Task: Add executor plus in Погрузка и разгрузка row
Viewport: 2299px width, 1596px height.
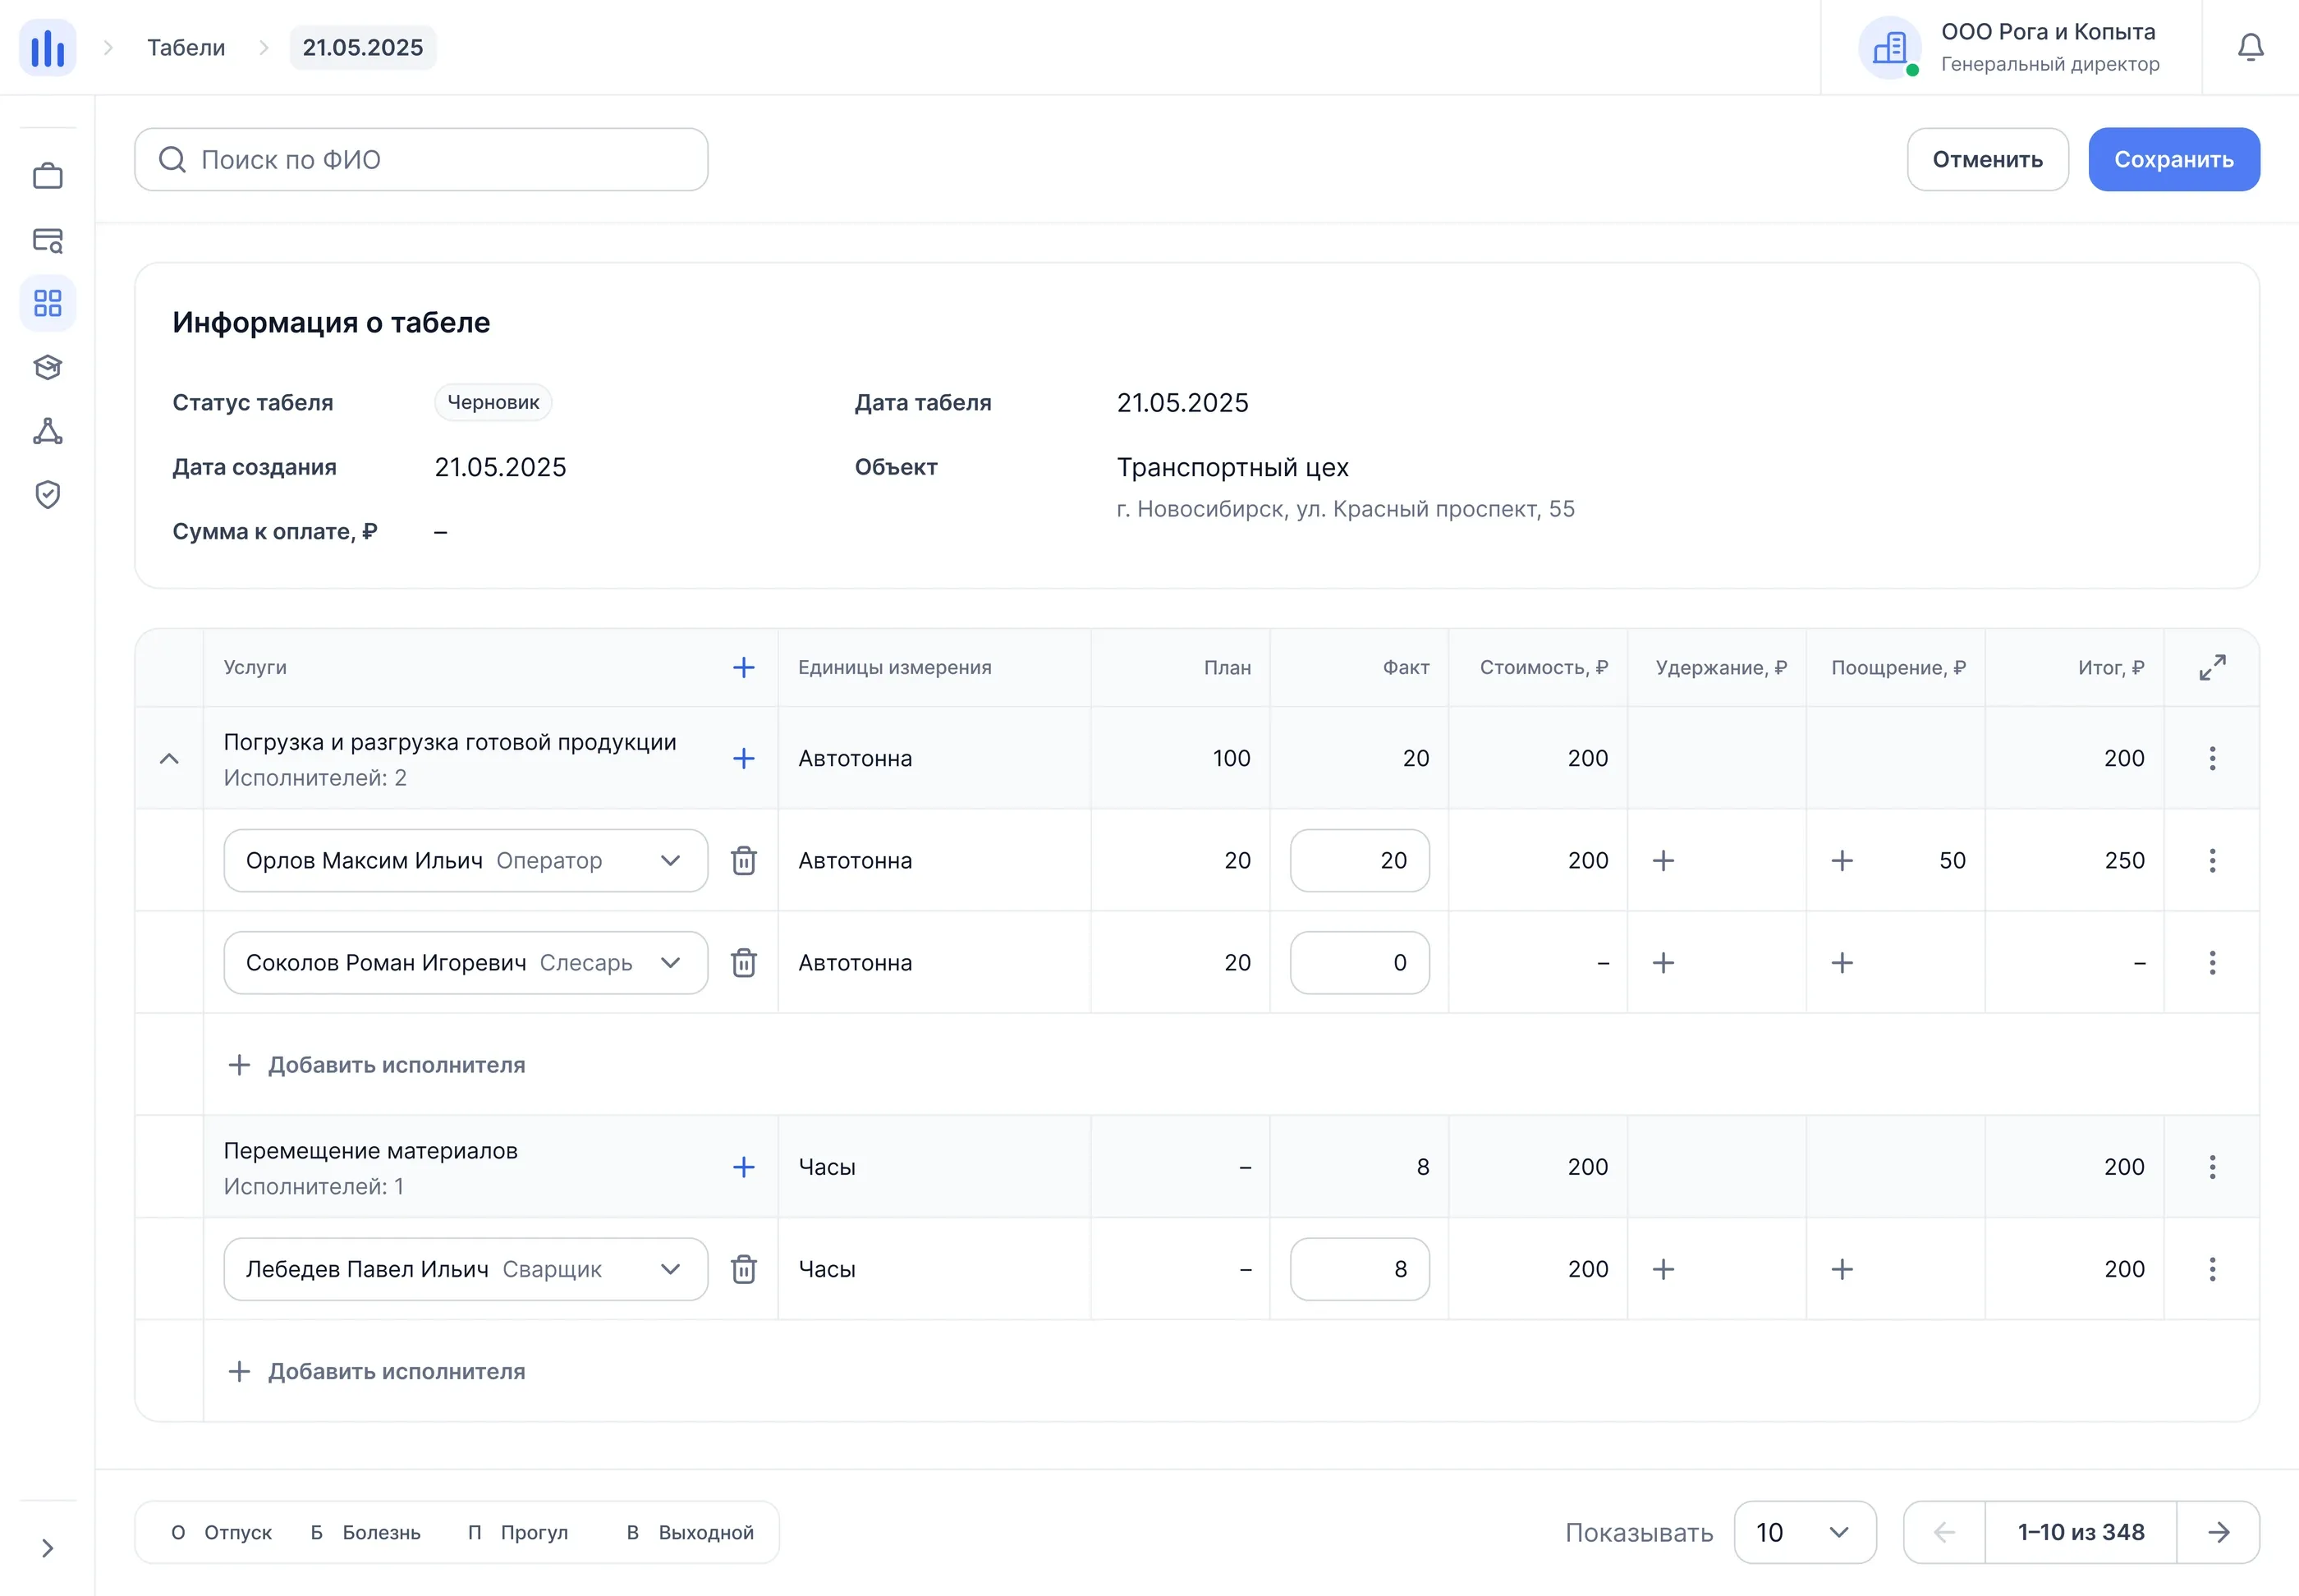Action: pos(743,758)
